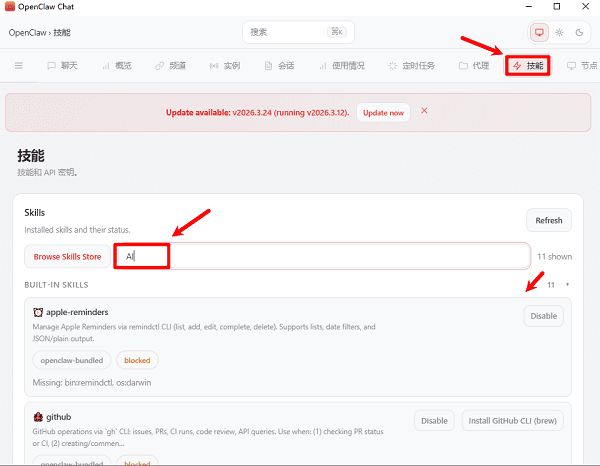This screenshot has width=600, height=466.
Task: Click the github skill icon
Action: [38, 415]
